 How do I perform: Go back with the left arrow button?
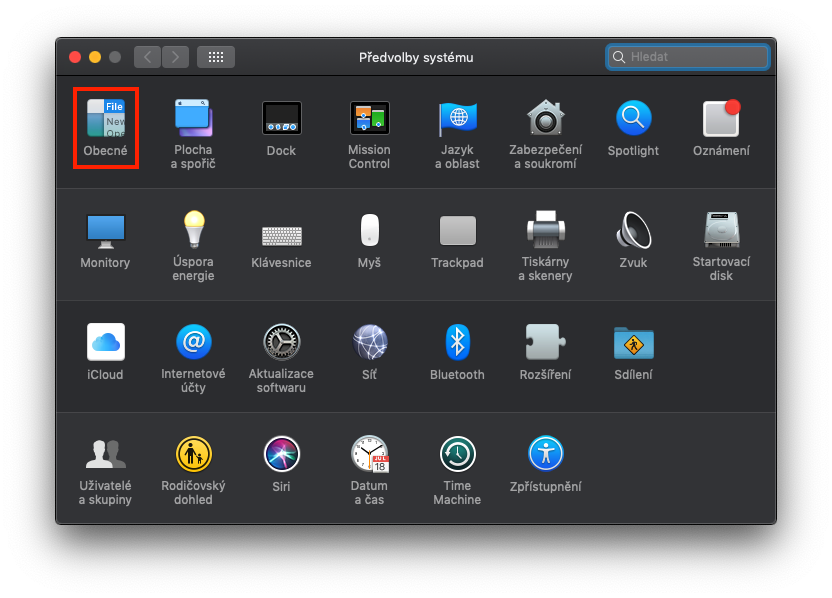coord(148,57)
